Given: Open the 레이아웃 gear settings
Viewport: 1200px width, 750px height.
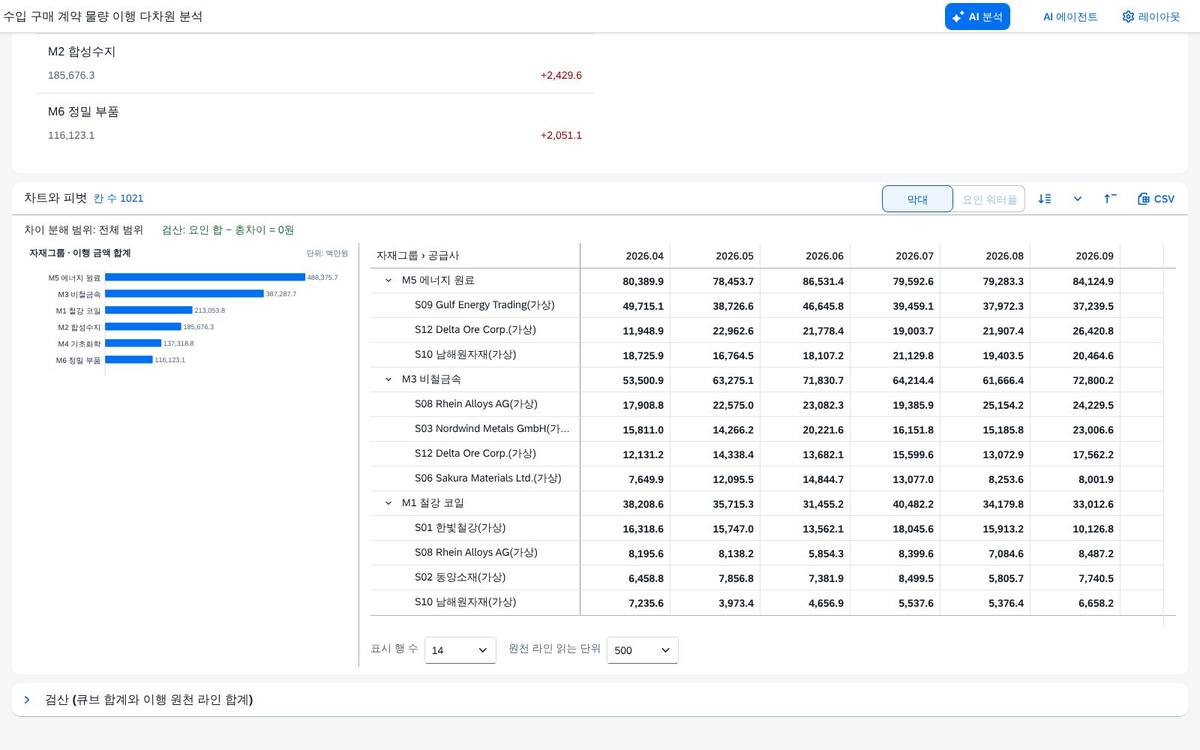Looking at the screenshot, I should pos(1150,16).
